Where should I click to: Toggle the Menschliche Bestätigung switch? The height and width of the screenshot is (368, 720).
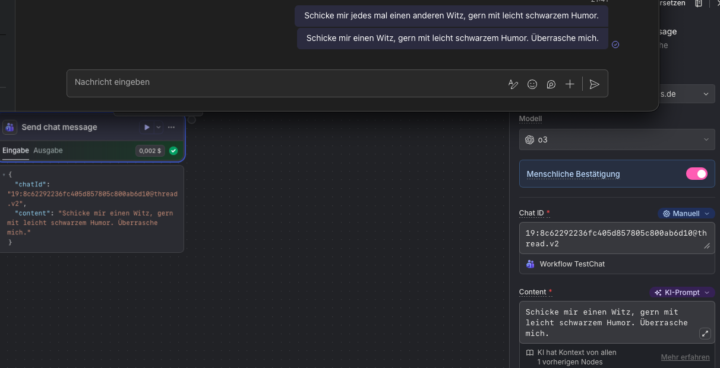click(697, 174)
